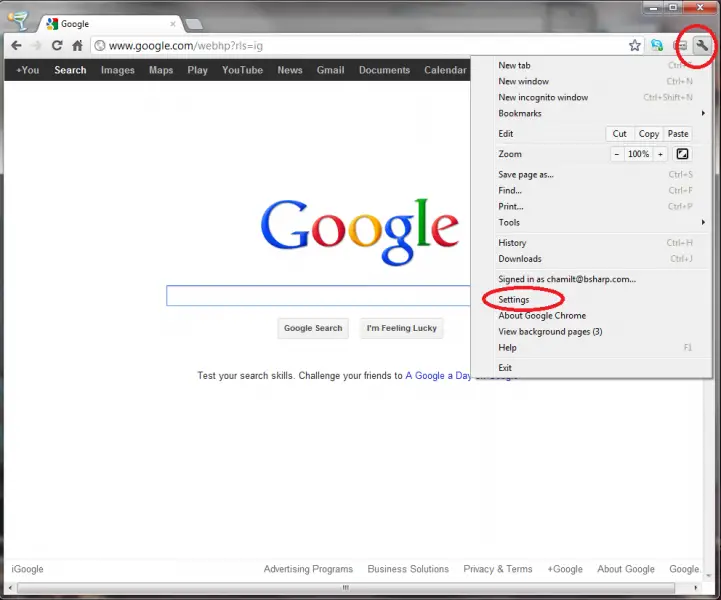Open Images in the Google bar
721x600 pixels.
pos(118,70)
